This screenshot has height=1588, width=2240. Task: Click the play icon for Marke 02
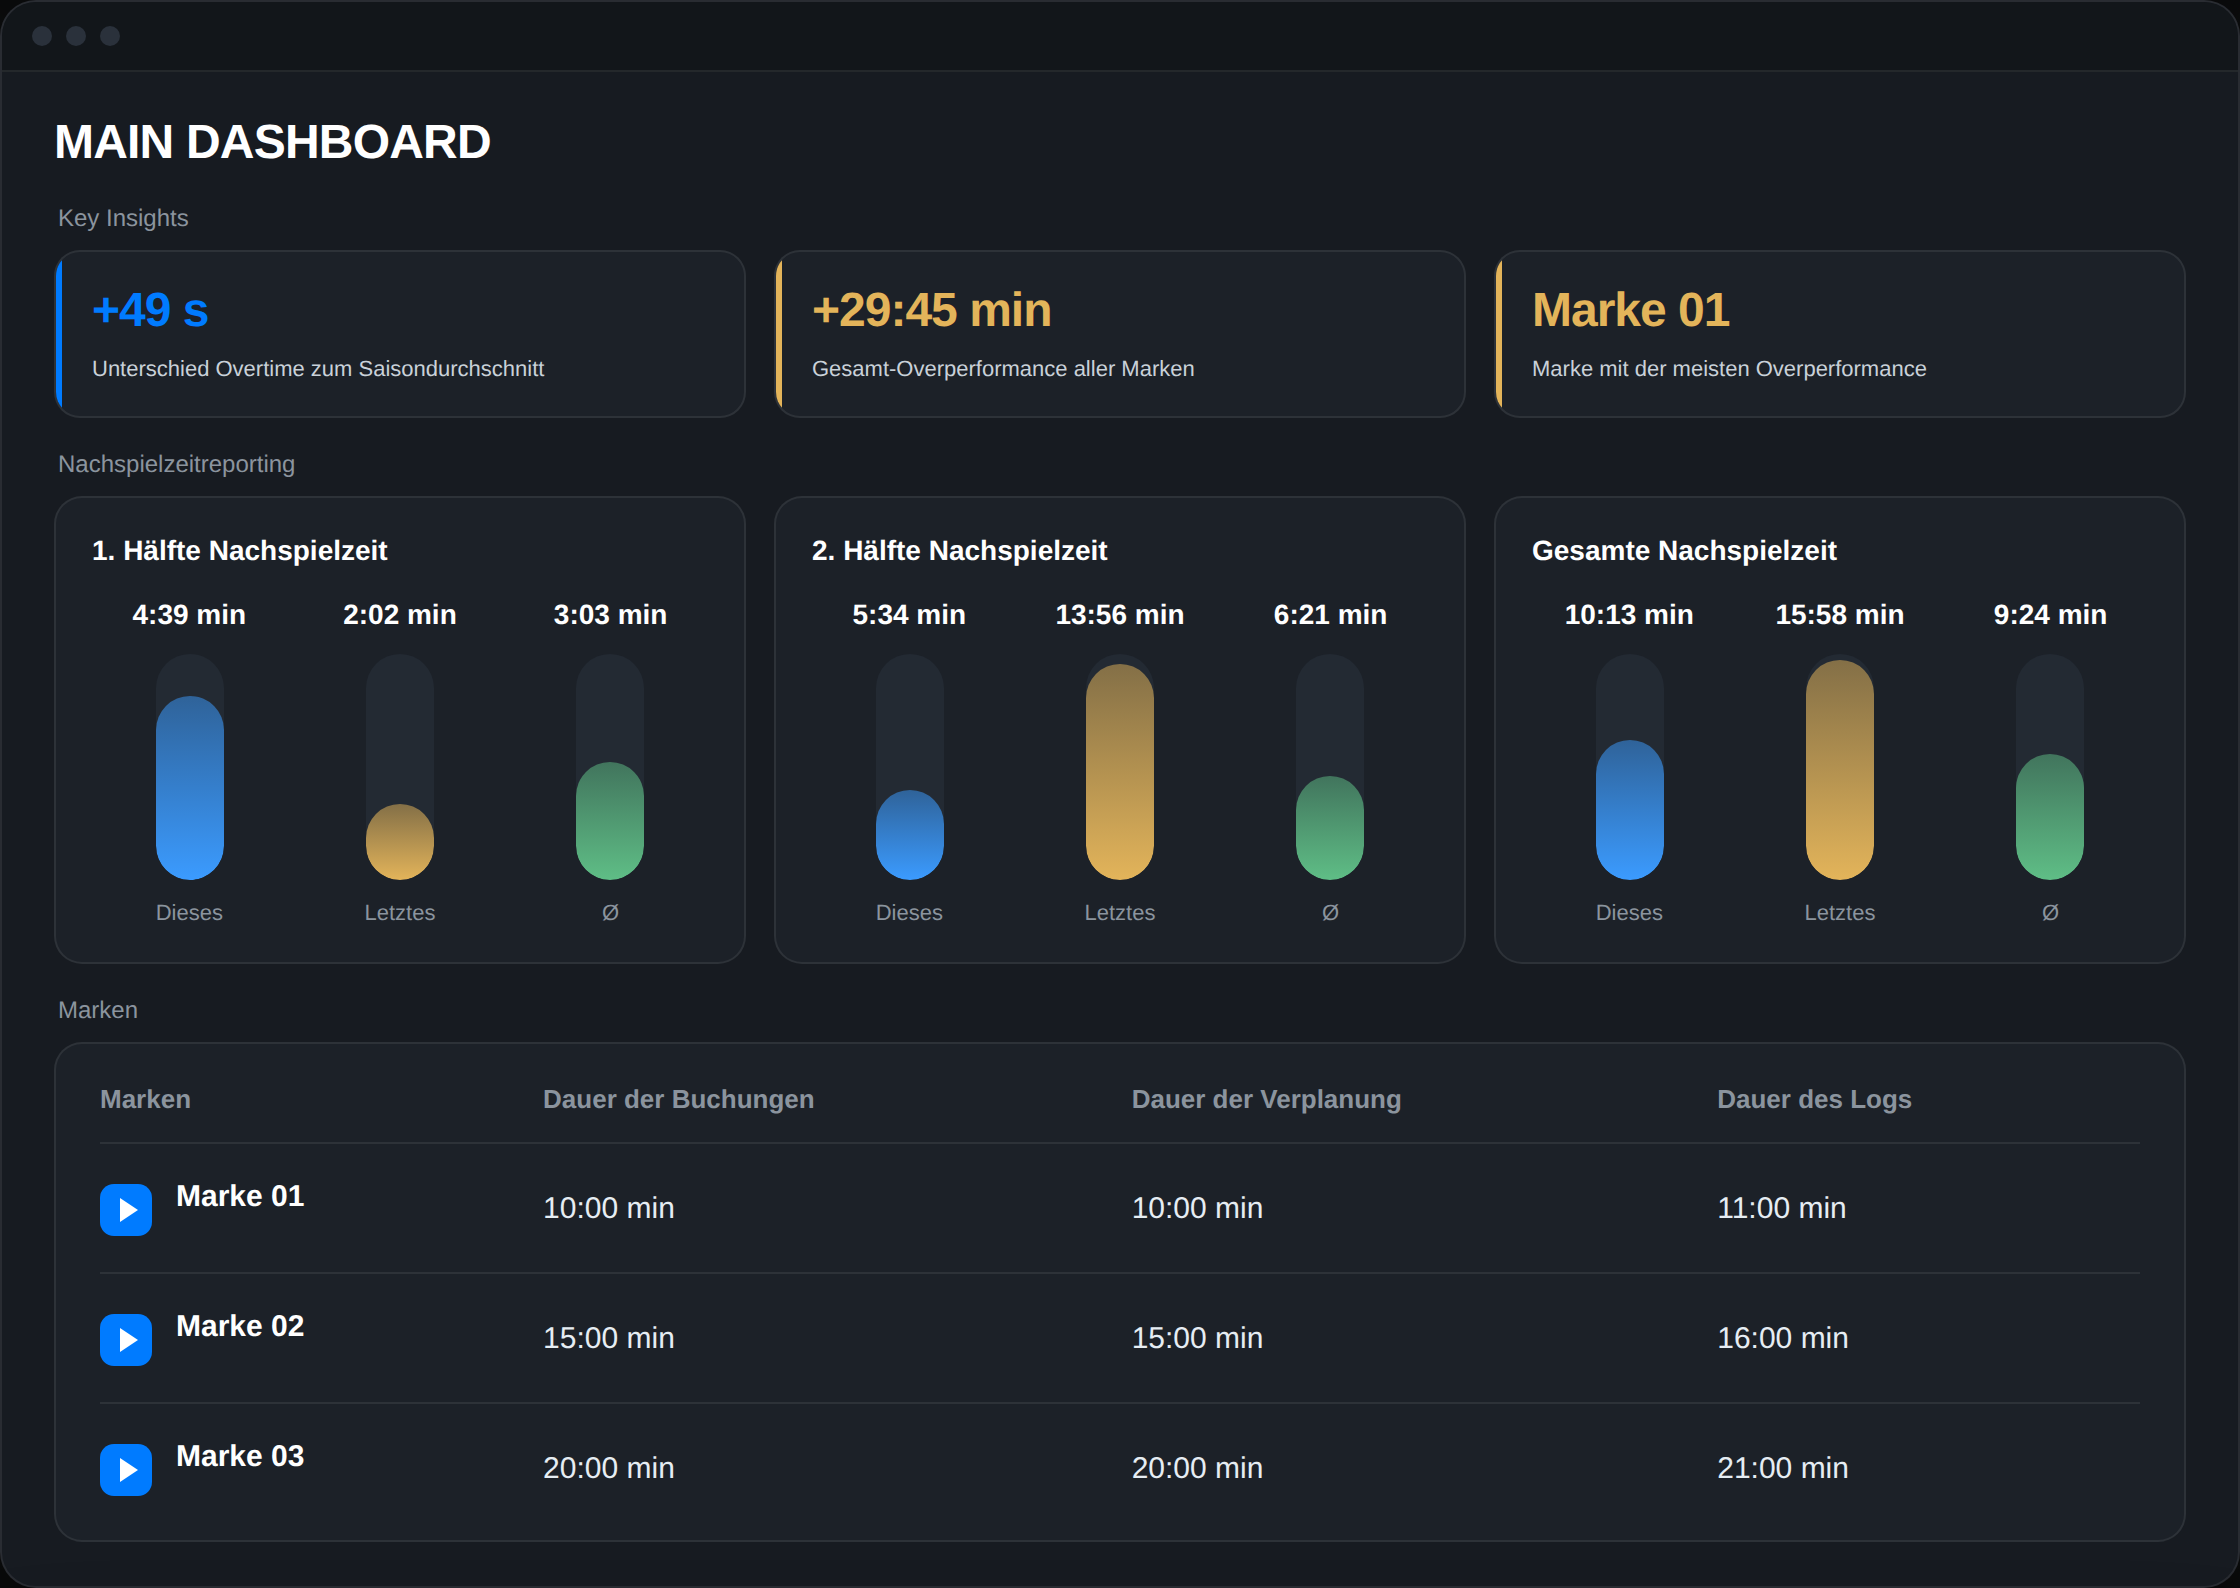pos(126,1339)
